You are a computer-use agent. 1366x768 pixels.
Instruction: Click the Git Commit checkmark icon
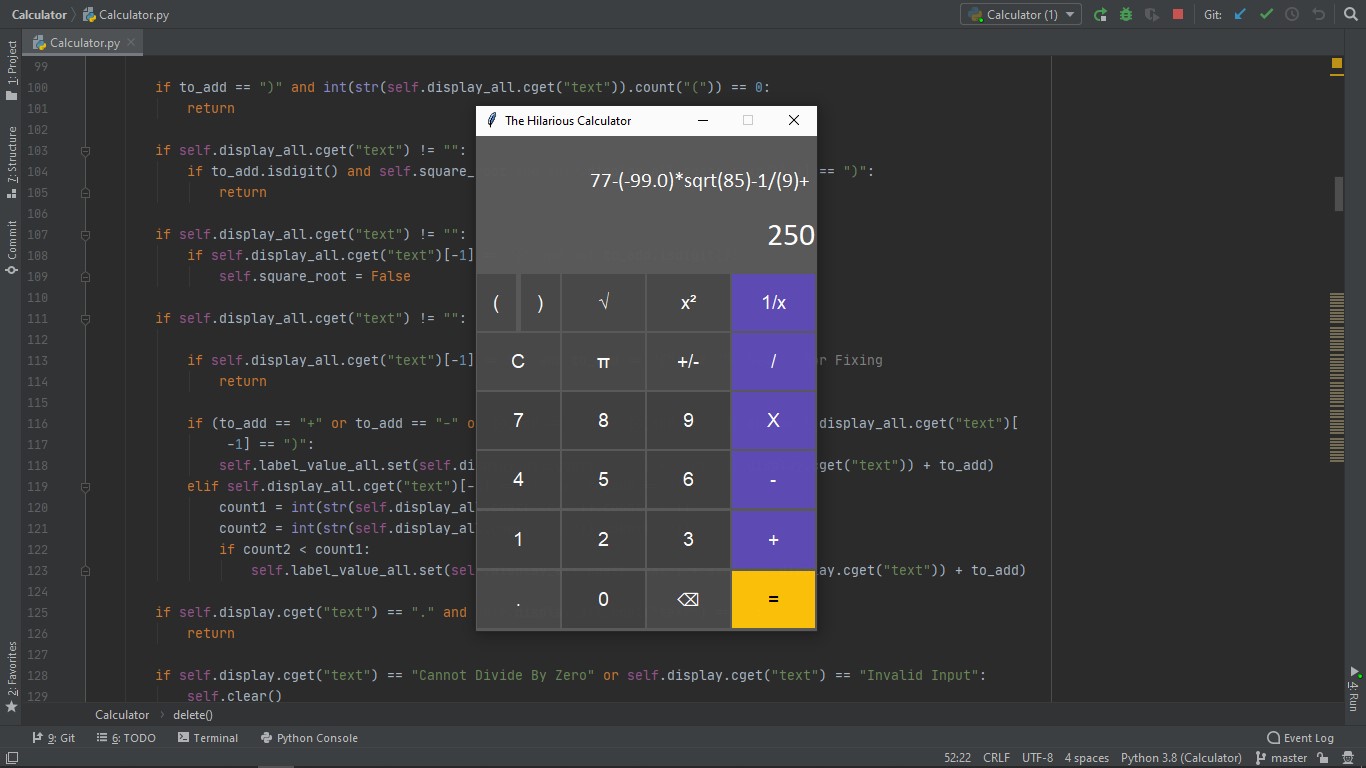[x=1266, y=15]
